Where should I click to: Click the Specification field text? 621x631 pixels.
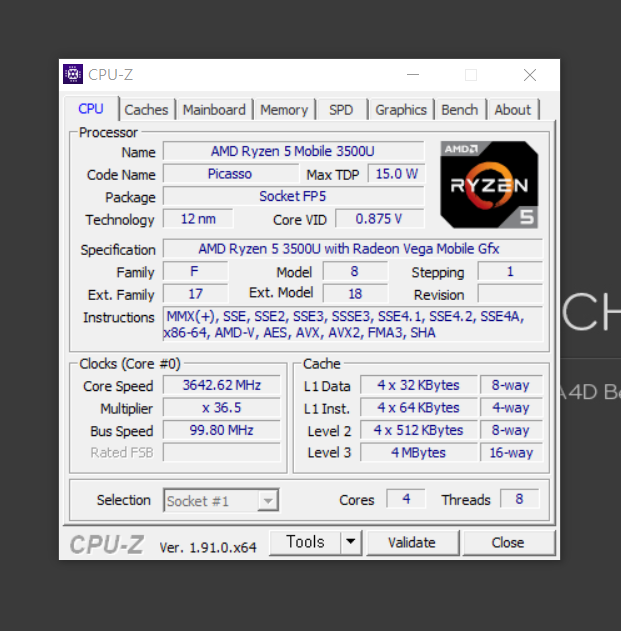353,249
